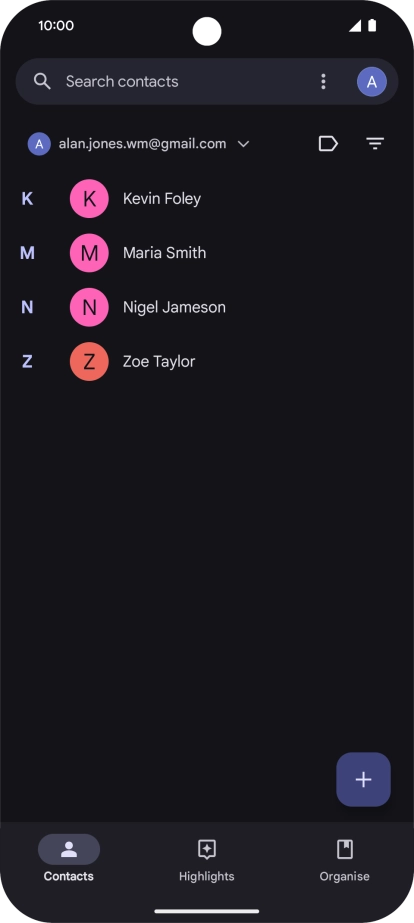Open the filter/sort contacts icon
The image size is (414, 923).
(375, 144)
